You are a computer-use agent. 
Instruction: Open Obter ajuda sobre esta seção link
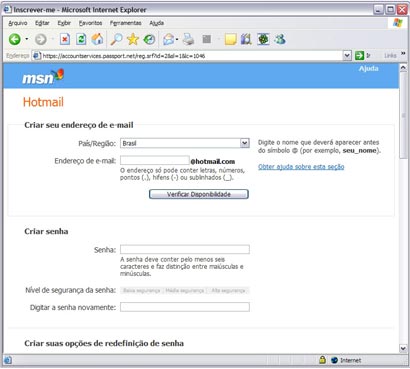tap(301, 167)
